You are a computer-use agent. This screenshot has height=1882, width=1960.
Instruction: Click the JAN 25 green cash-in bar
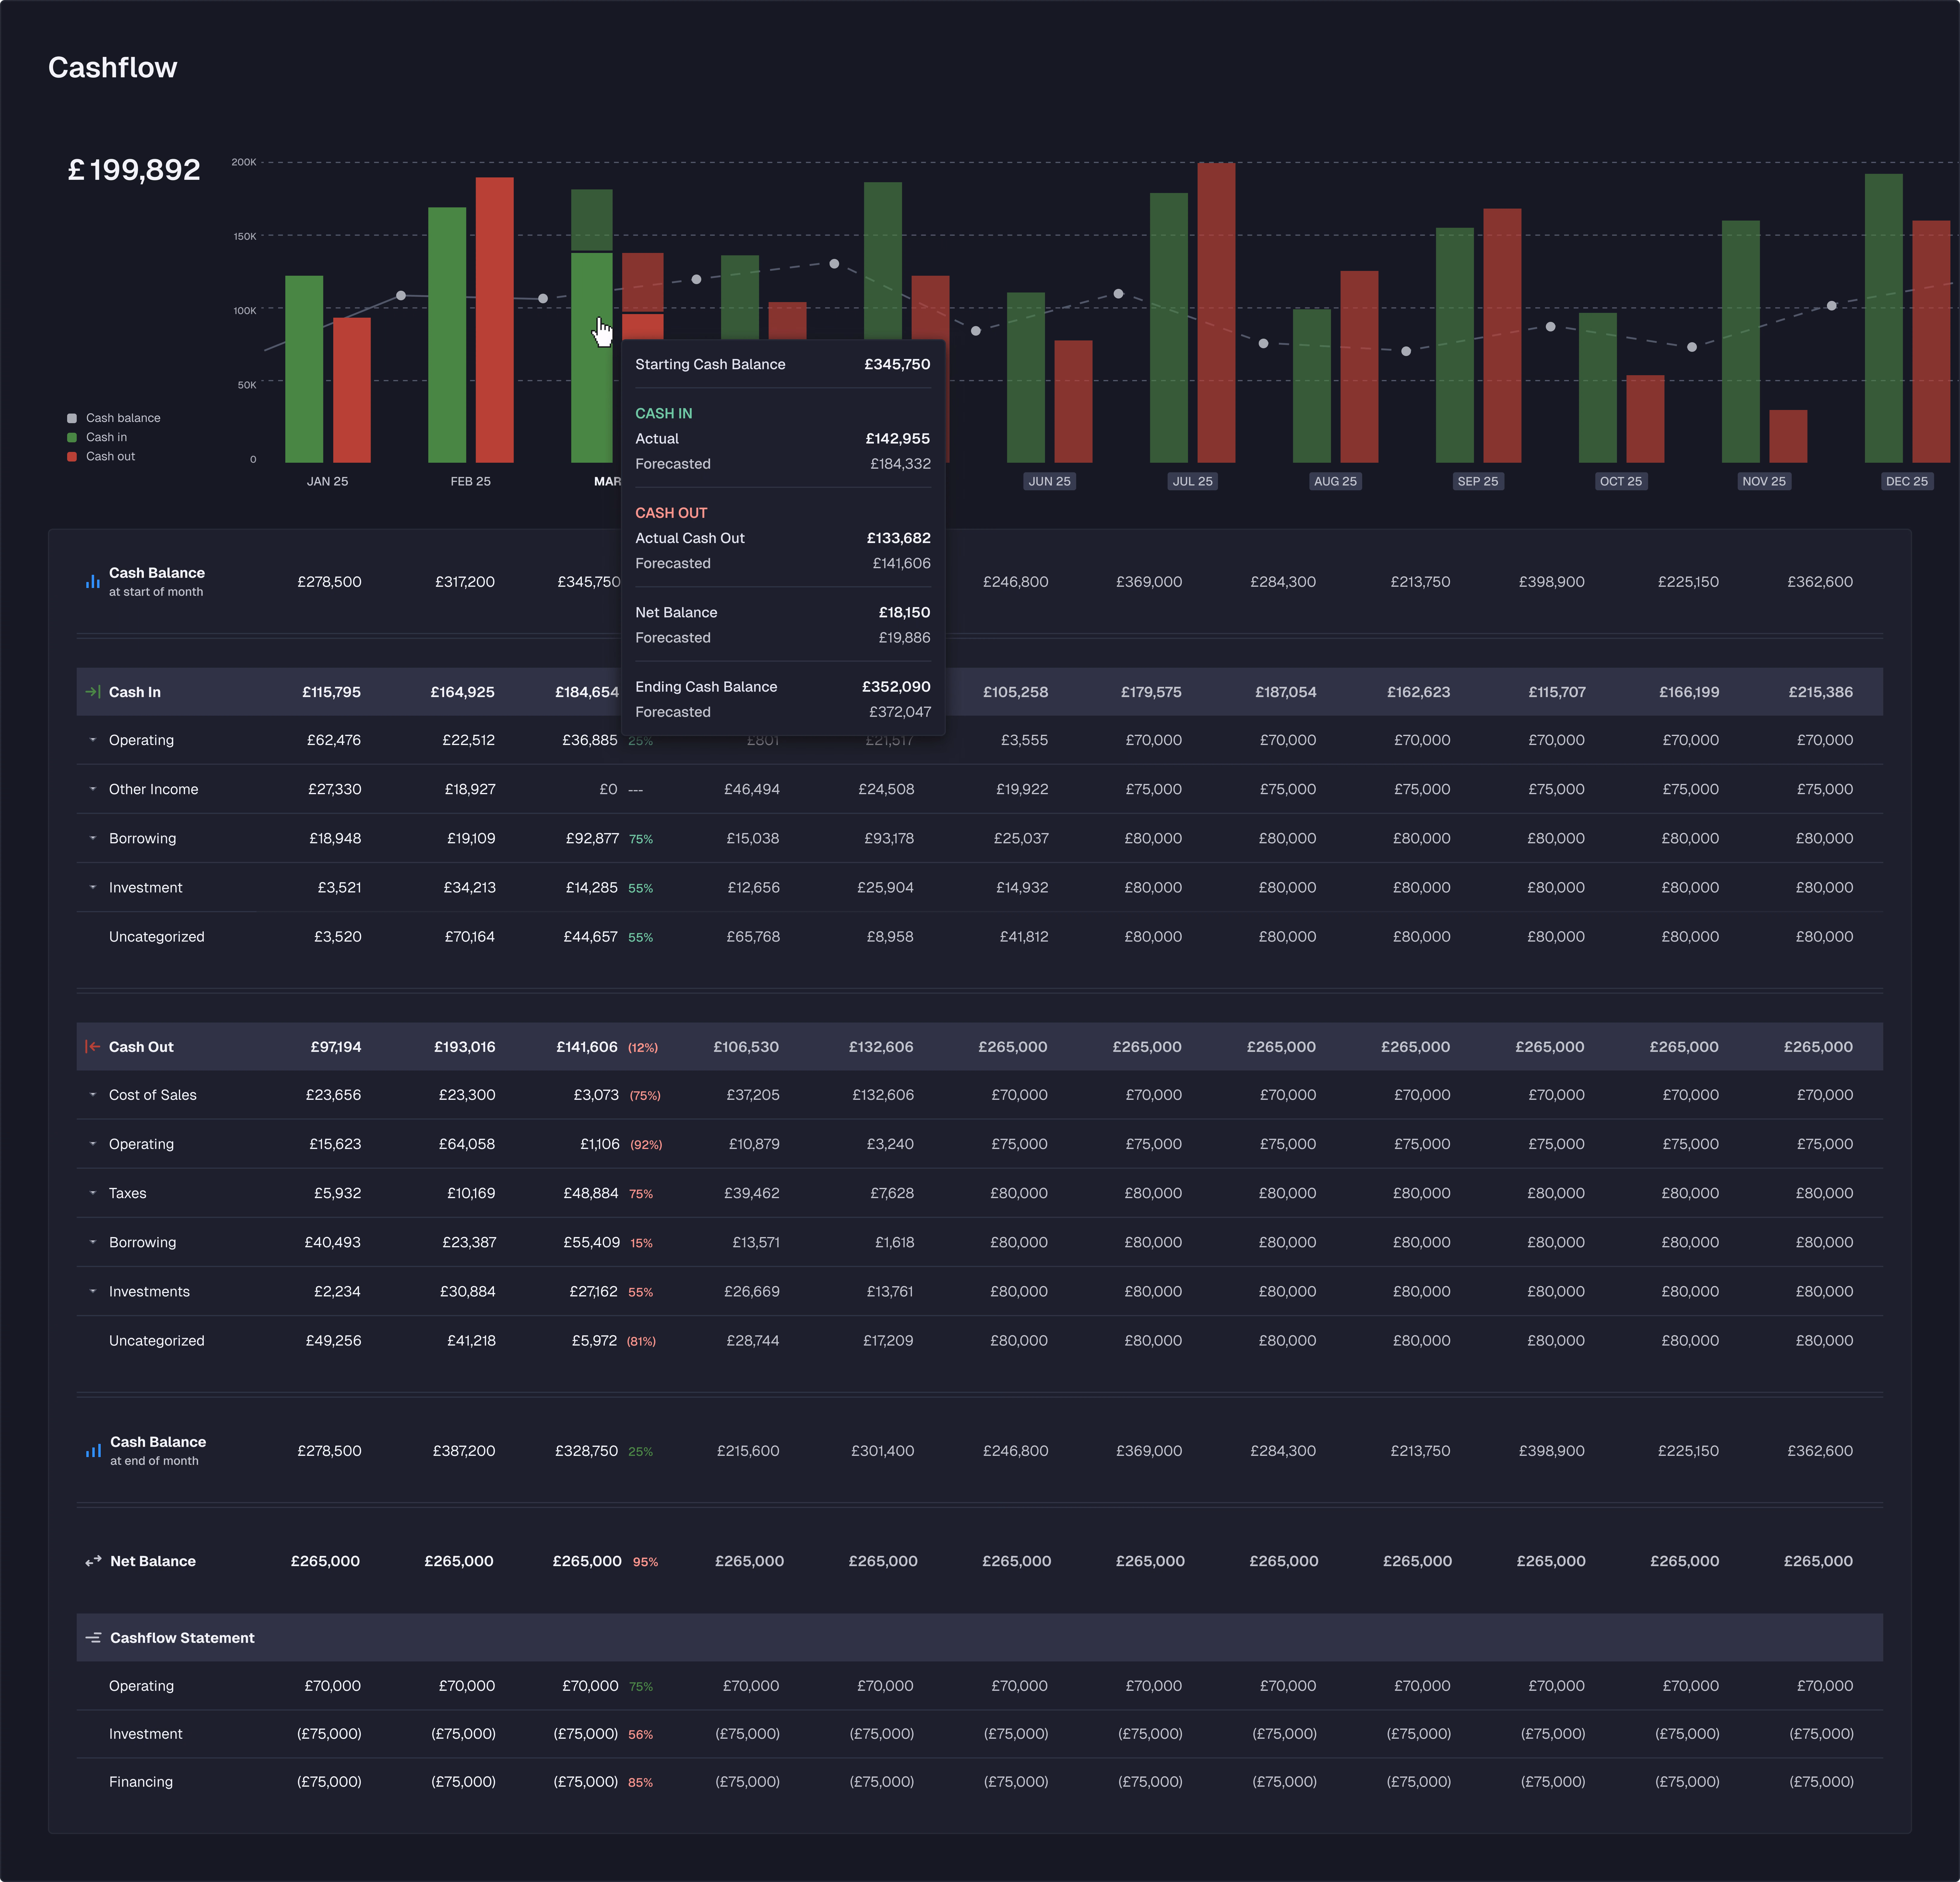tap(304, 369)
